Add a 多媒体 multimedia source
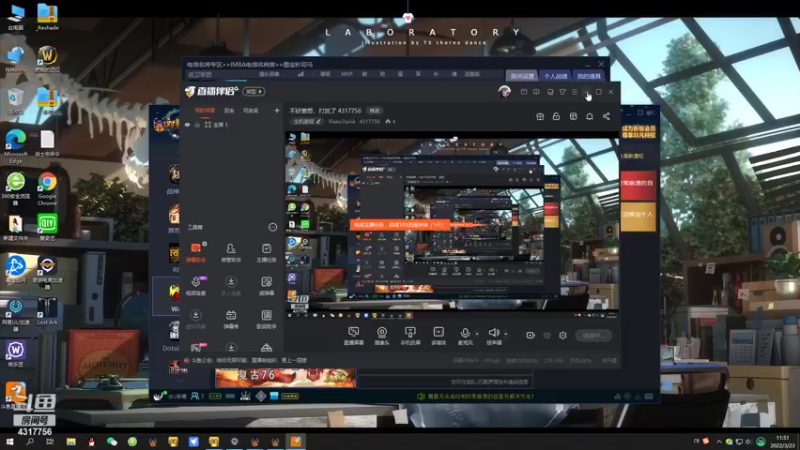The height and width of the screenshot is (450, 800). [x=438, y=336]
